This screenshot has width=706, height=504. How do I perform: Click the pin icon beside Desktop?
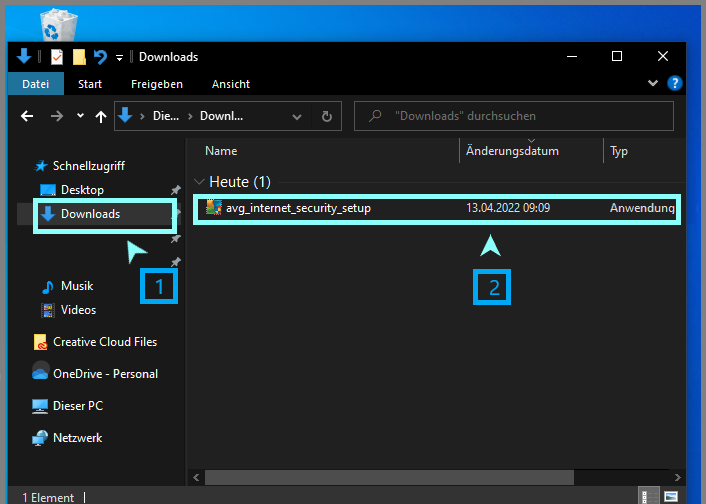point(176,190)
